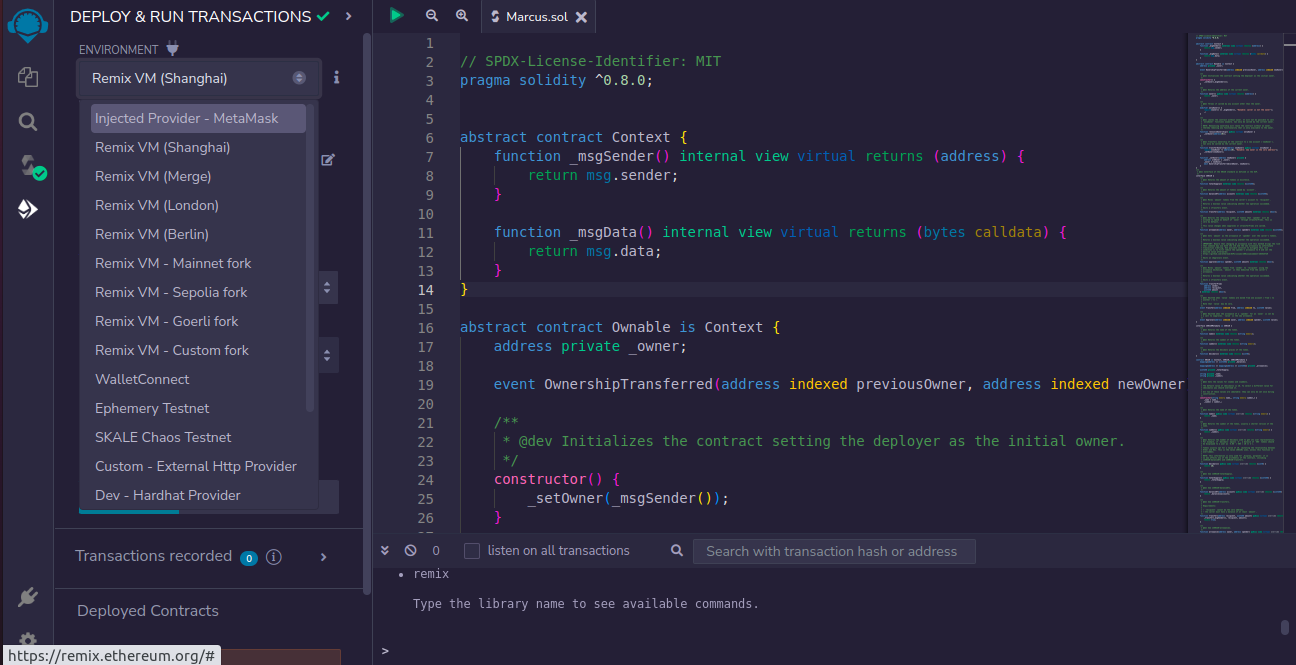This screenshot has width=1296, height=665.
Task: Click the transaction hash search field
Action: point(833,551)
